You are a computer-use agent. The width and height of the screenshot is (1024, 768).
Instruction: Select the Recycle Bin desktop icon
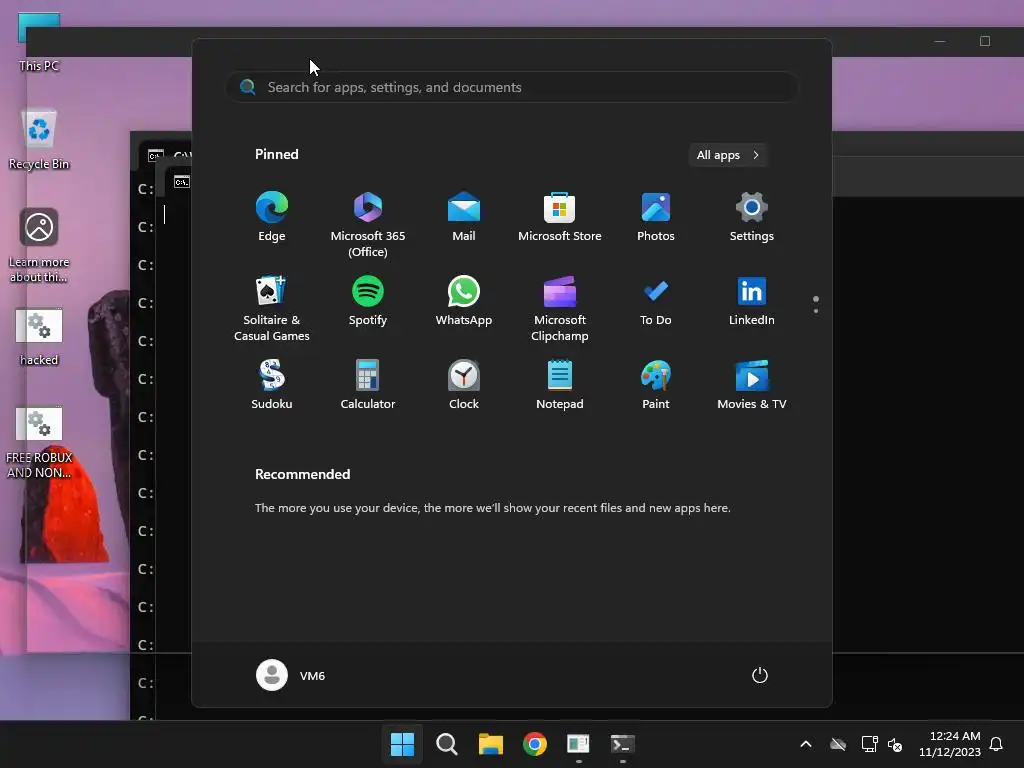point(39,139)
